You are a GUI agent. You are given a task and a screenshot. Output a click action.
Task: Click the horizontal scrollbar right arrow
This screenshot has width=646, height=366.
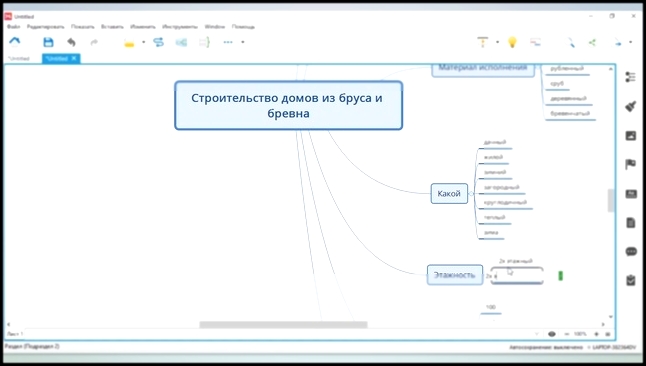click(x=603, y=325)
